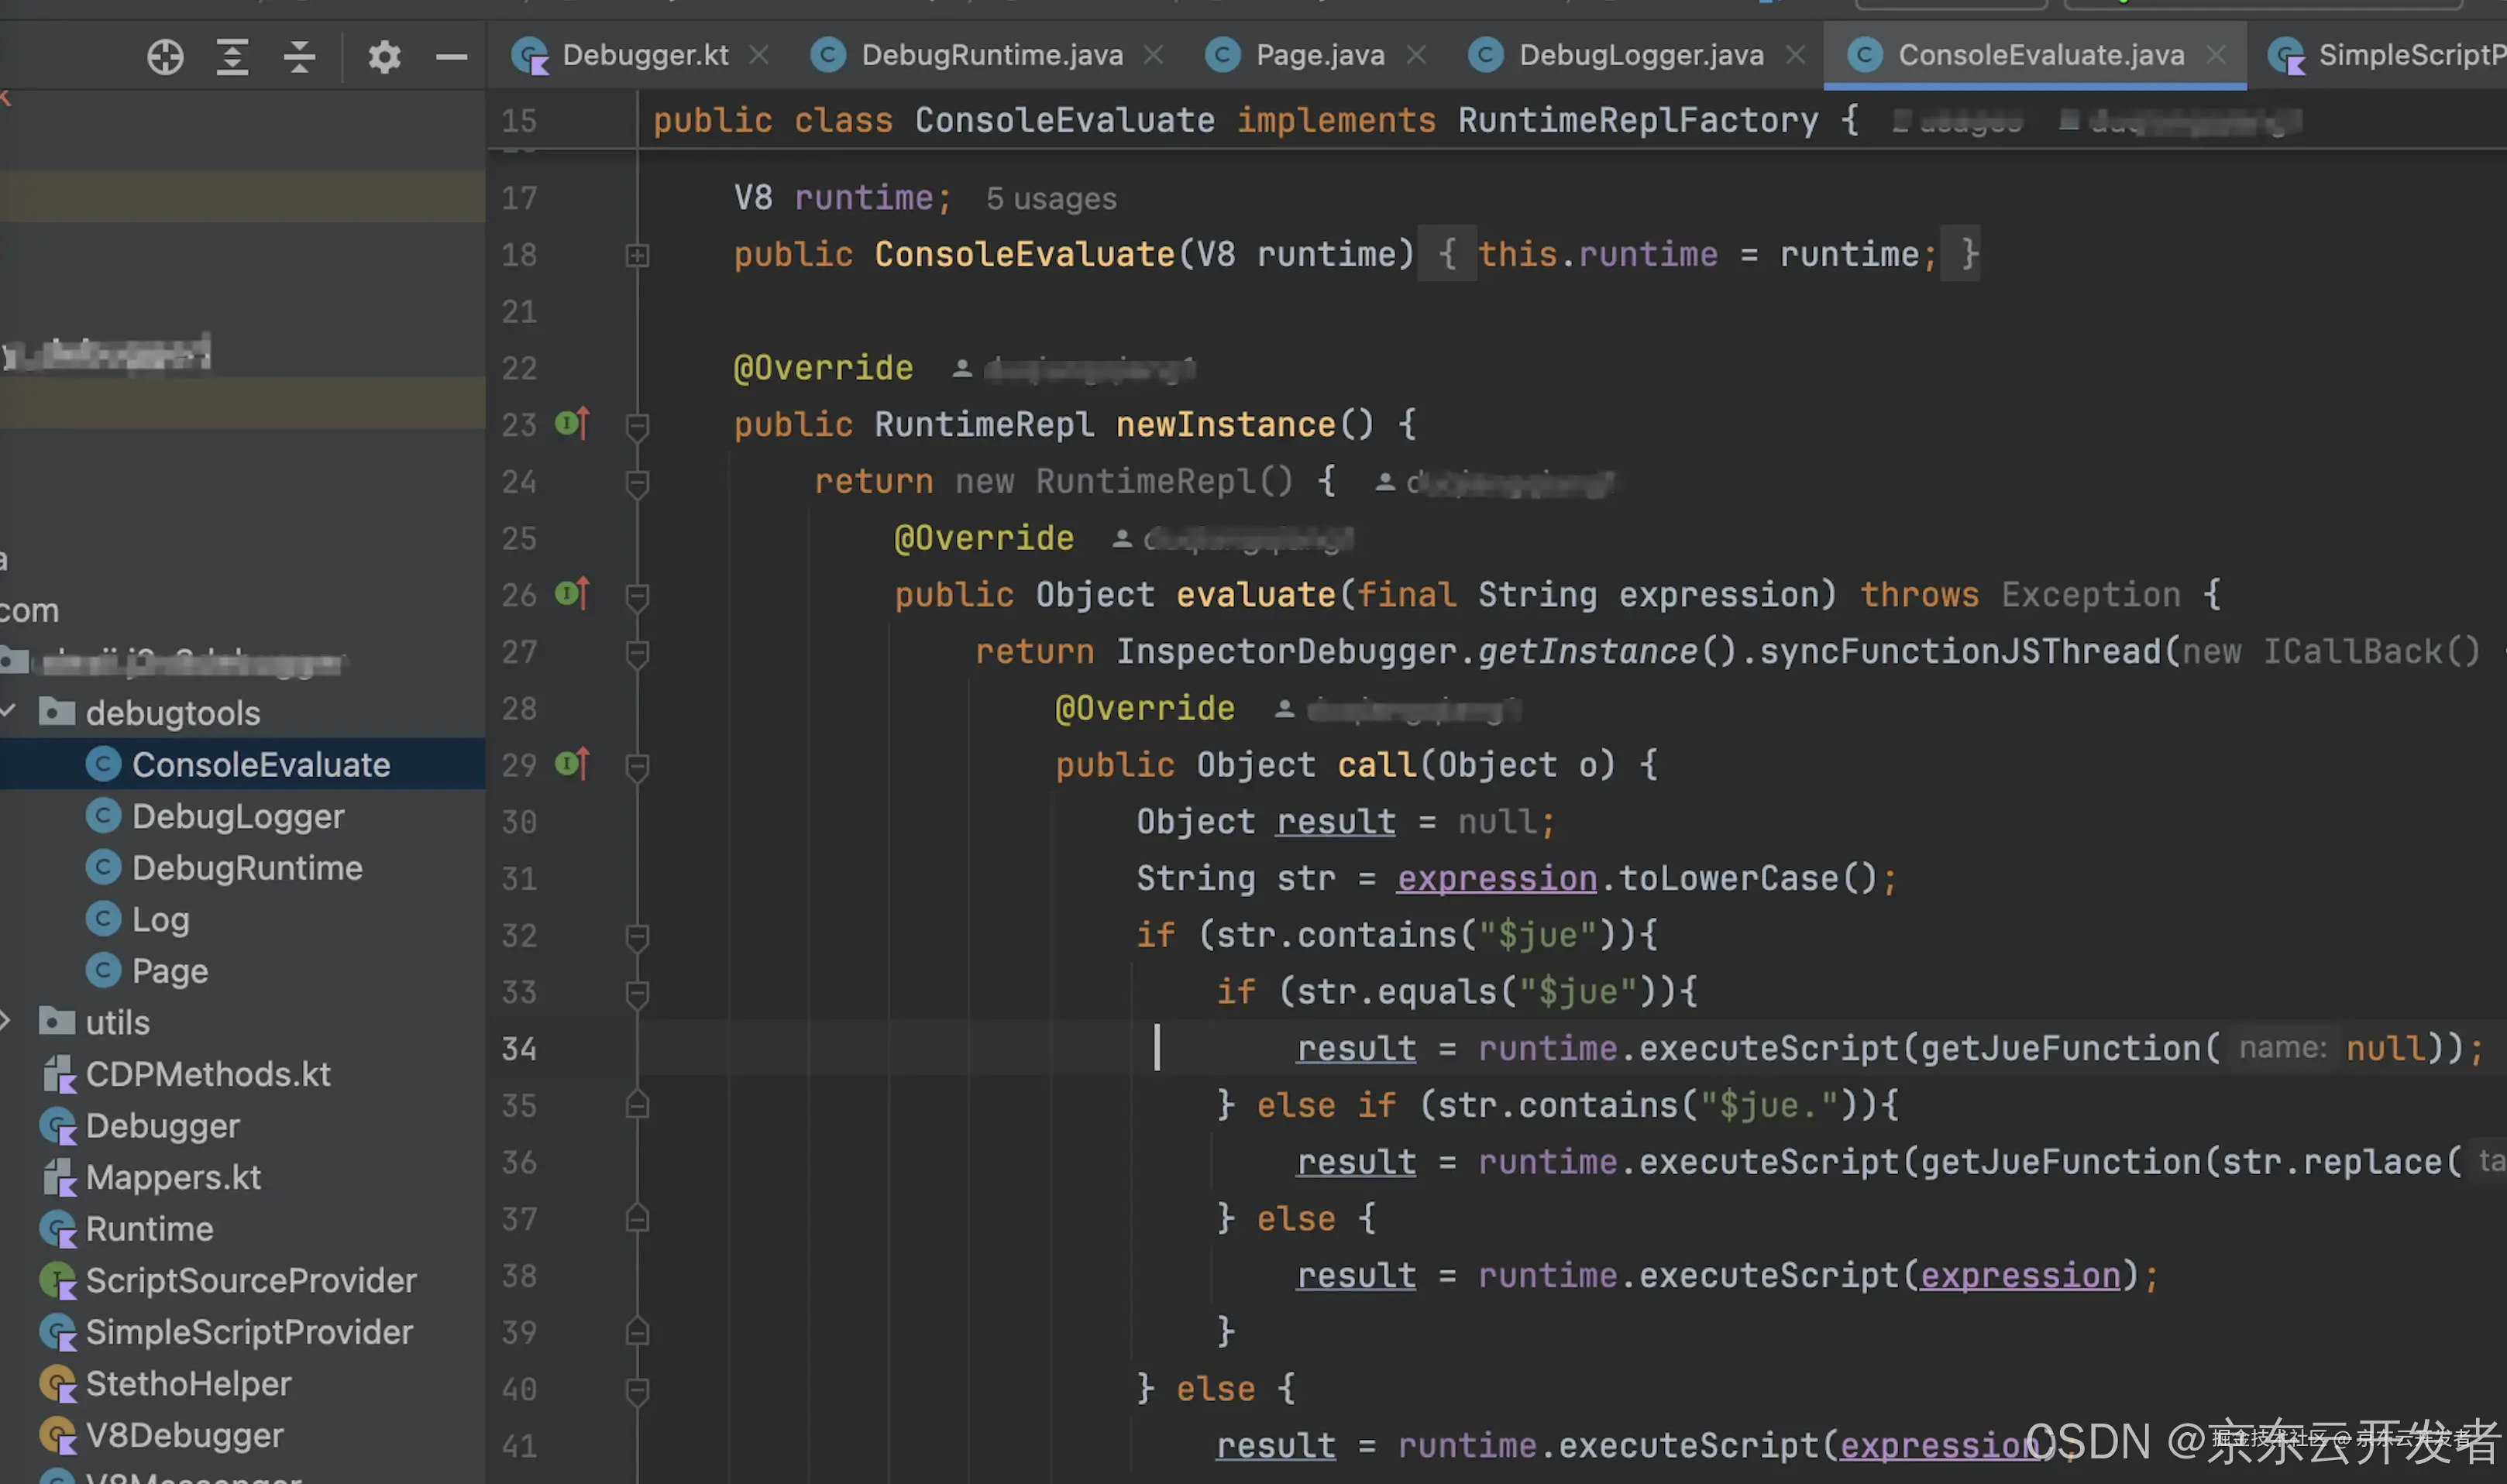
Task: Collapse the else block on line 40
Action: click(637, 1391)
